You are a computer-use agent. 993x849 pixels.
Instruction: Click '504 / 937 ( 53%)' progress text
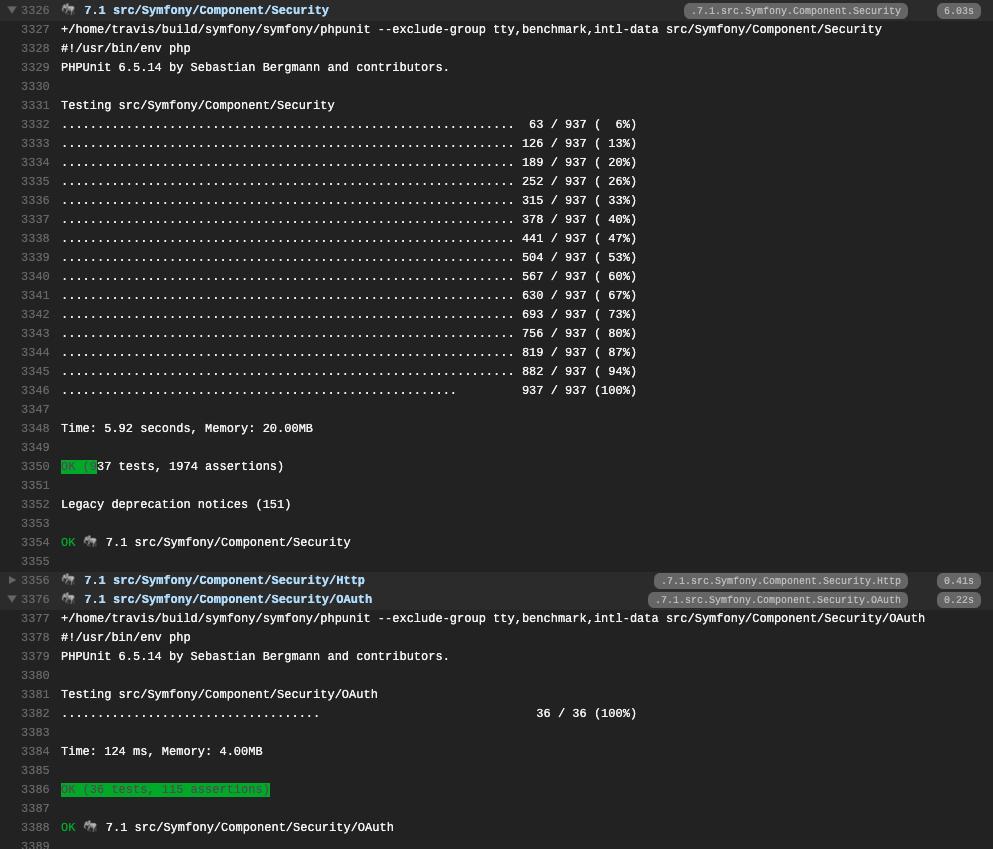pos(579,257)
